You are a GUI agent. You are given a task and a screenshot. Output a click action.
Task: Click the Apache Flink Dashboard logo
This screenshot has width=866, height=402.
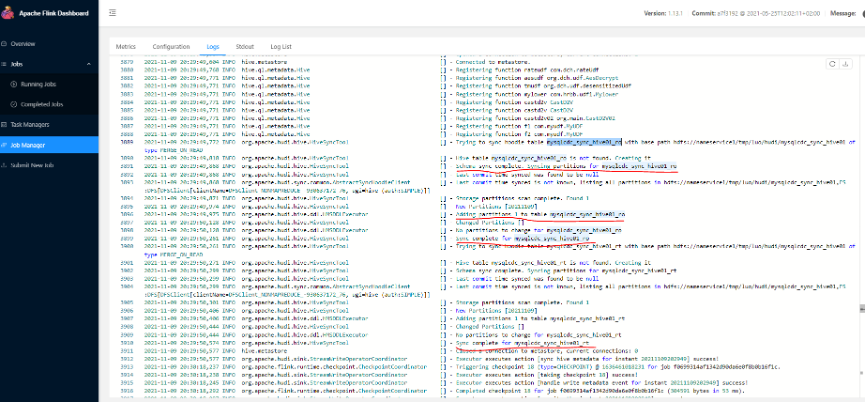click(7, 13)
